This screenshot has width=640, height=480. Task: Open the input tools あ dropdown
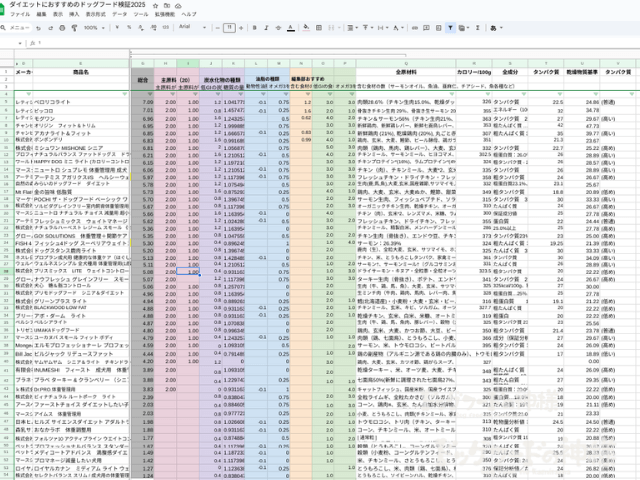click(496, 28)
